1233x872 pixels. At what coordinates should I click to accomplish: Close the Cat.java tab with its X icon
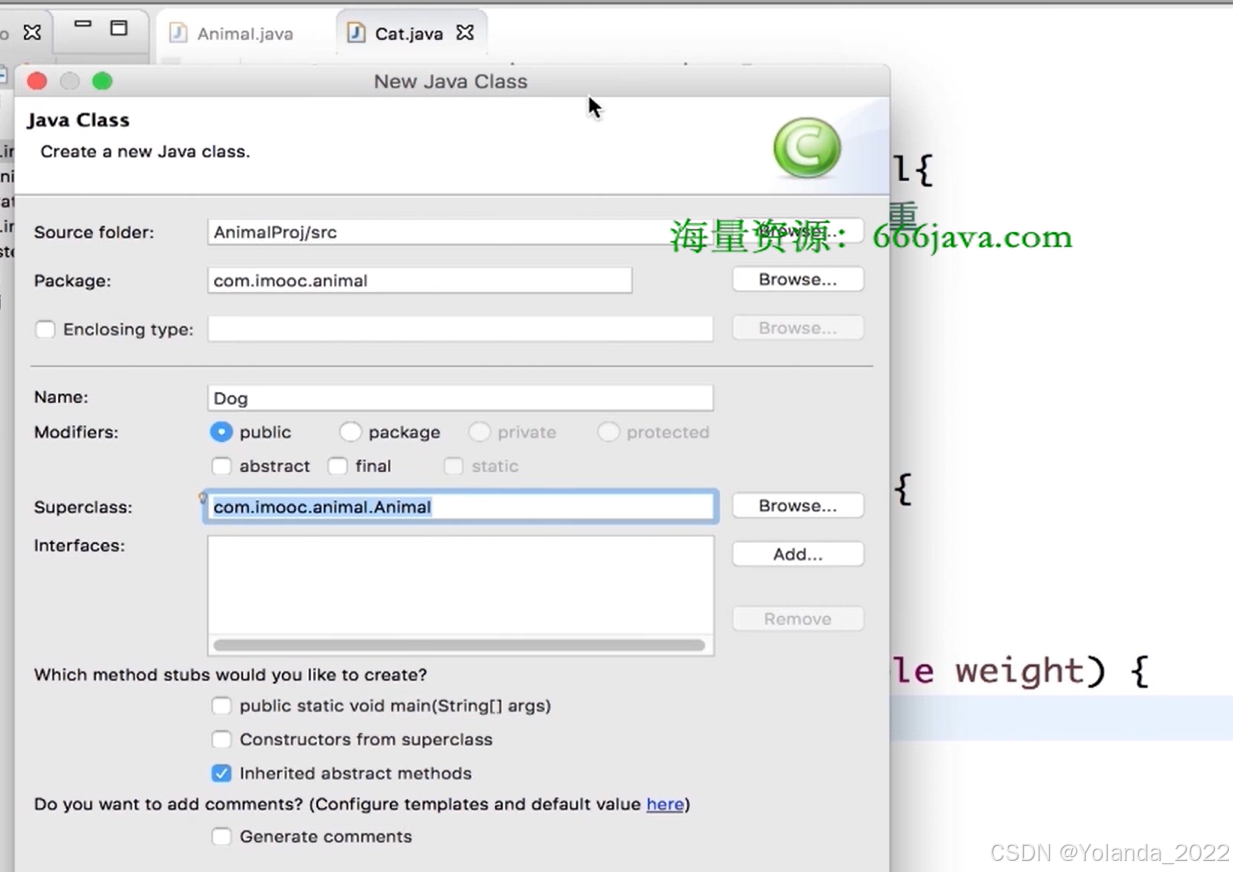465,33
